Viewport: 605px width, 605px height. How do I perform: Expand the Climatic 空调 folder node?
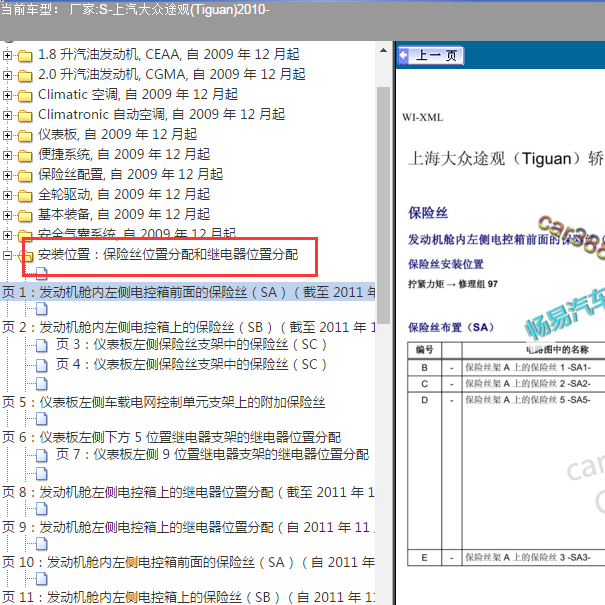[7, 95]
